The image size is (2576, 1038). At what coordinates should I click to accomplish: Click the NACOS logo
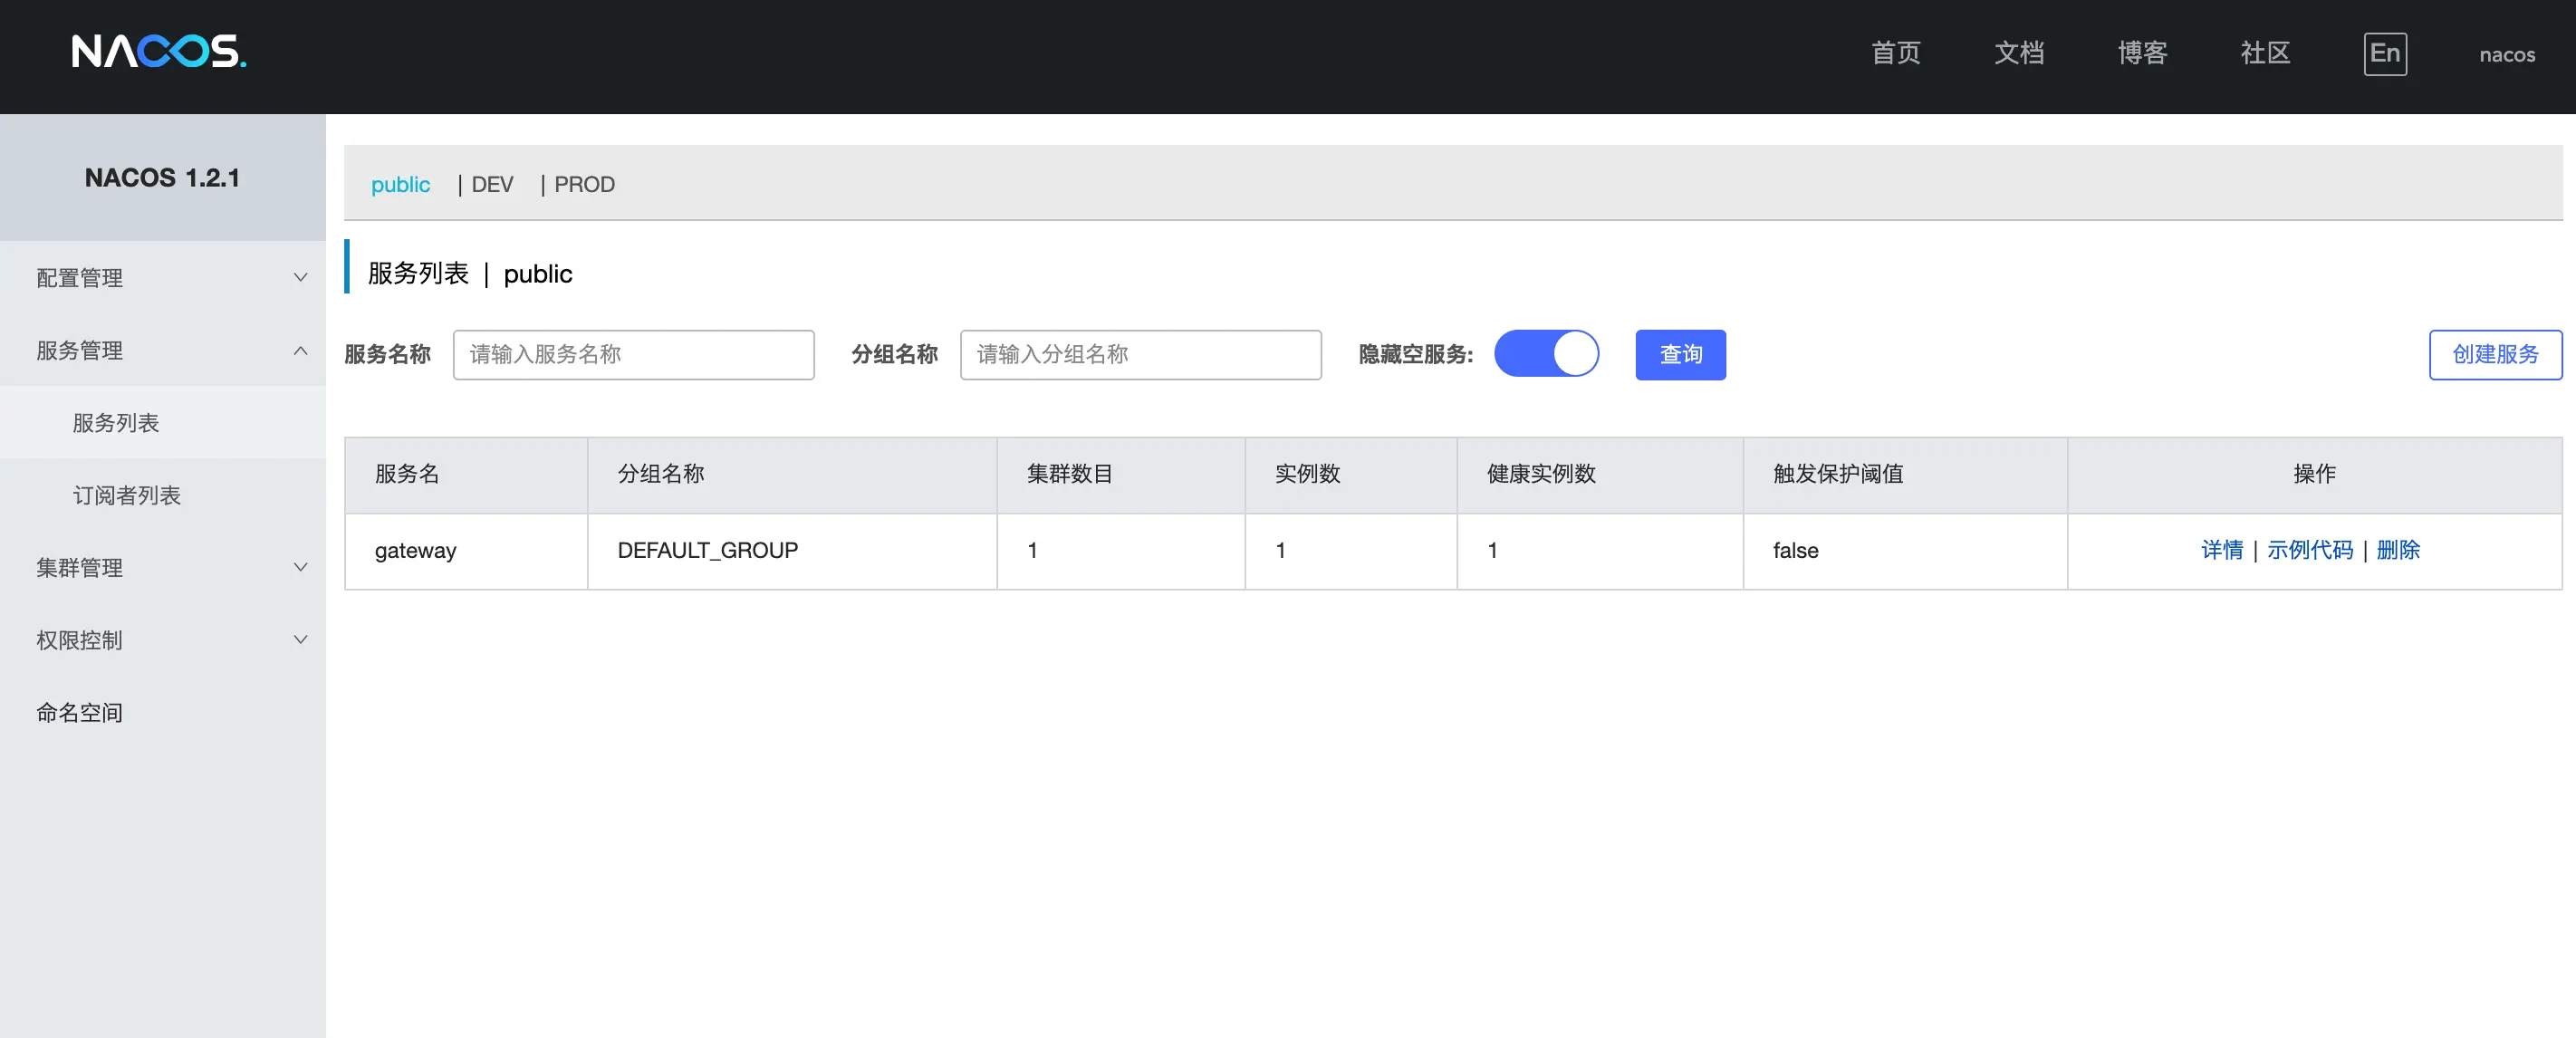click(159, 52)
